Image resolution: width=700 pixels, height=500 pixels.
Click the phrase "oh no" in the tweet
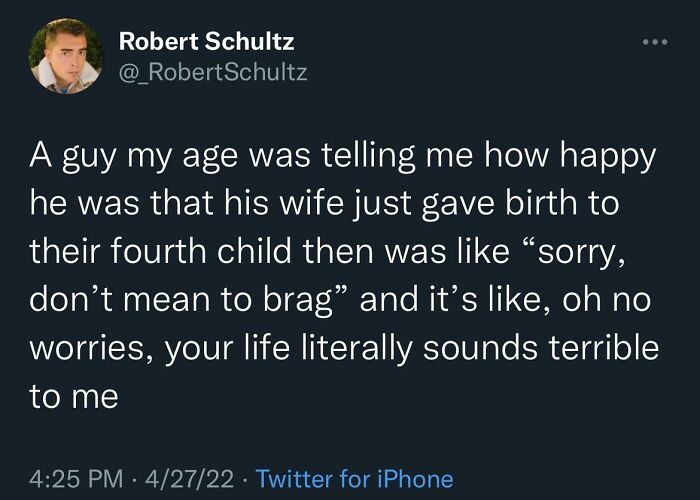pyautogui.click(x=605, y=301)
